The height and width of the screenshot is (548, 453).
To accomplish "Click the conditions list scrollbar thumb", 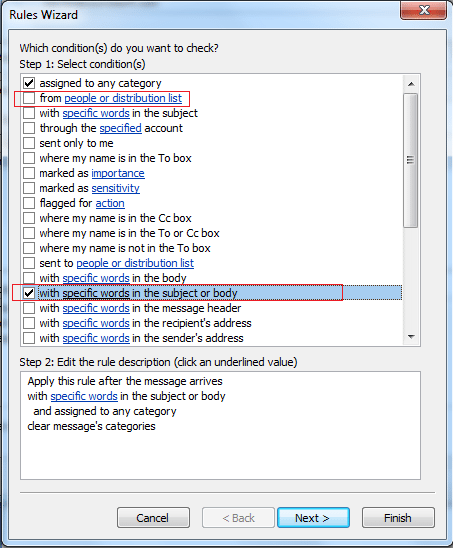I will pyautogui.click(x=411, y=160).
